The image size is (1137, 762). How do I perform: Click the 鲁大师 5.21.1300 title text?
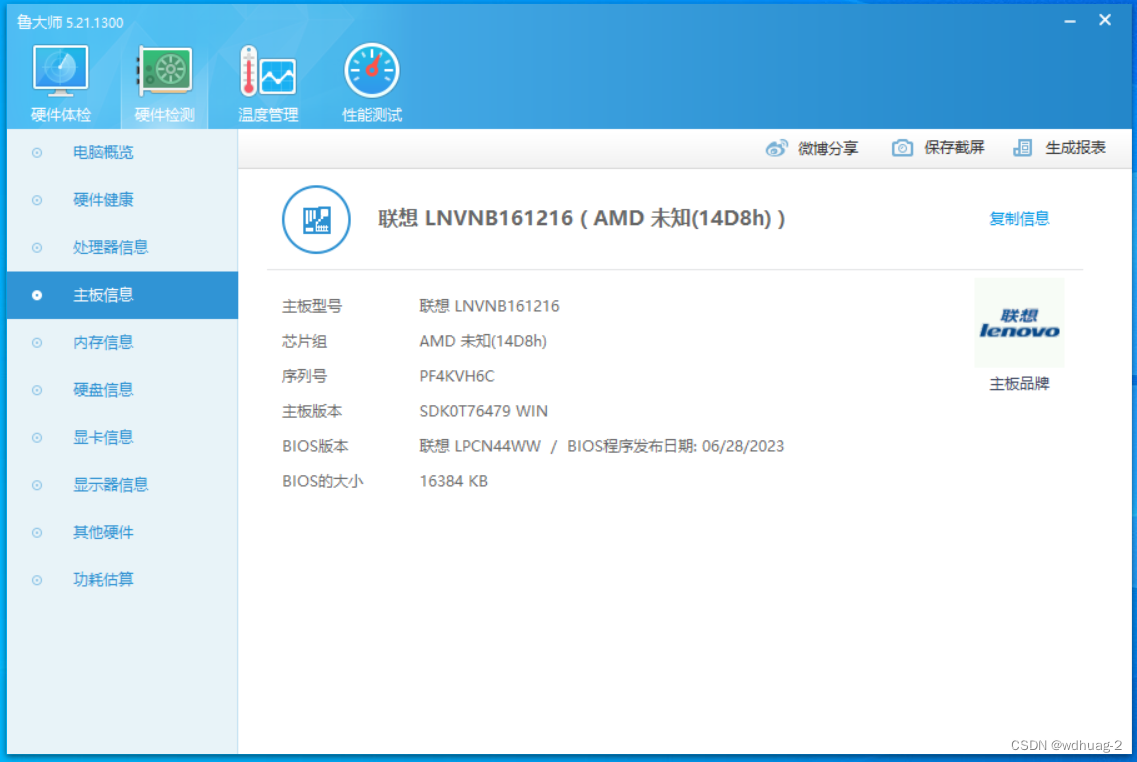tap(70, 22)
